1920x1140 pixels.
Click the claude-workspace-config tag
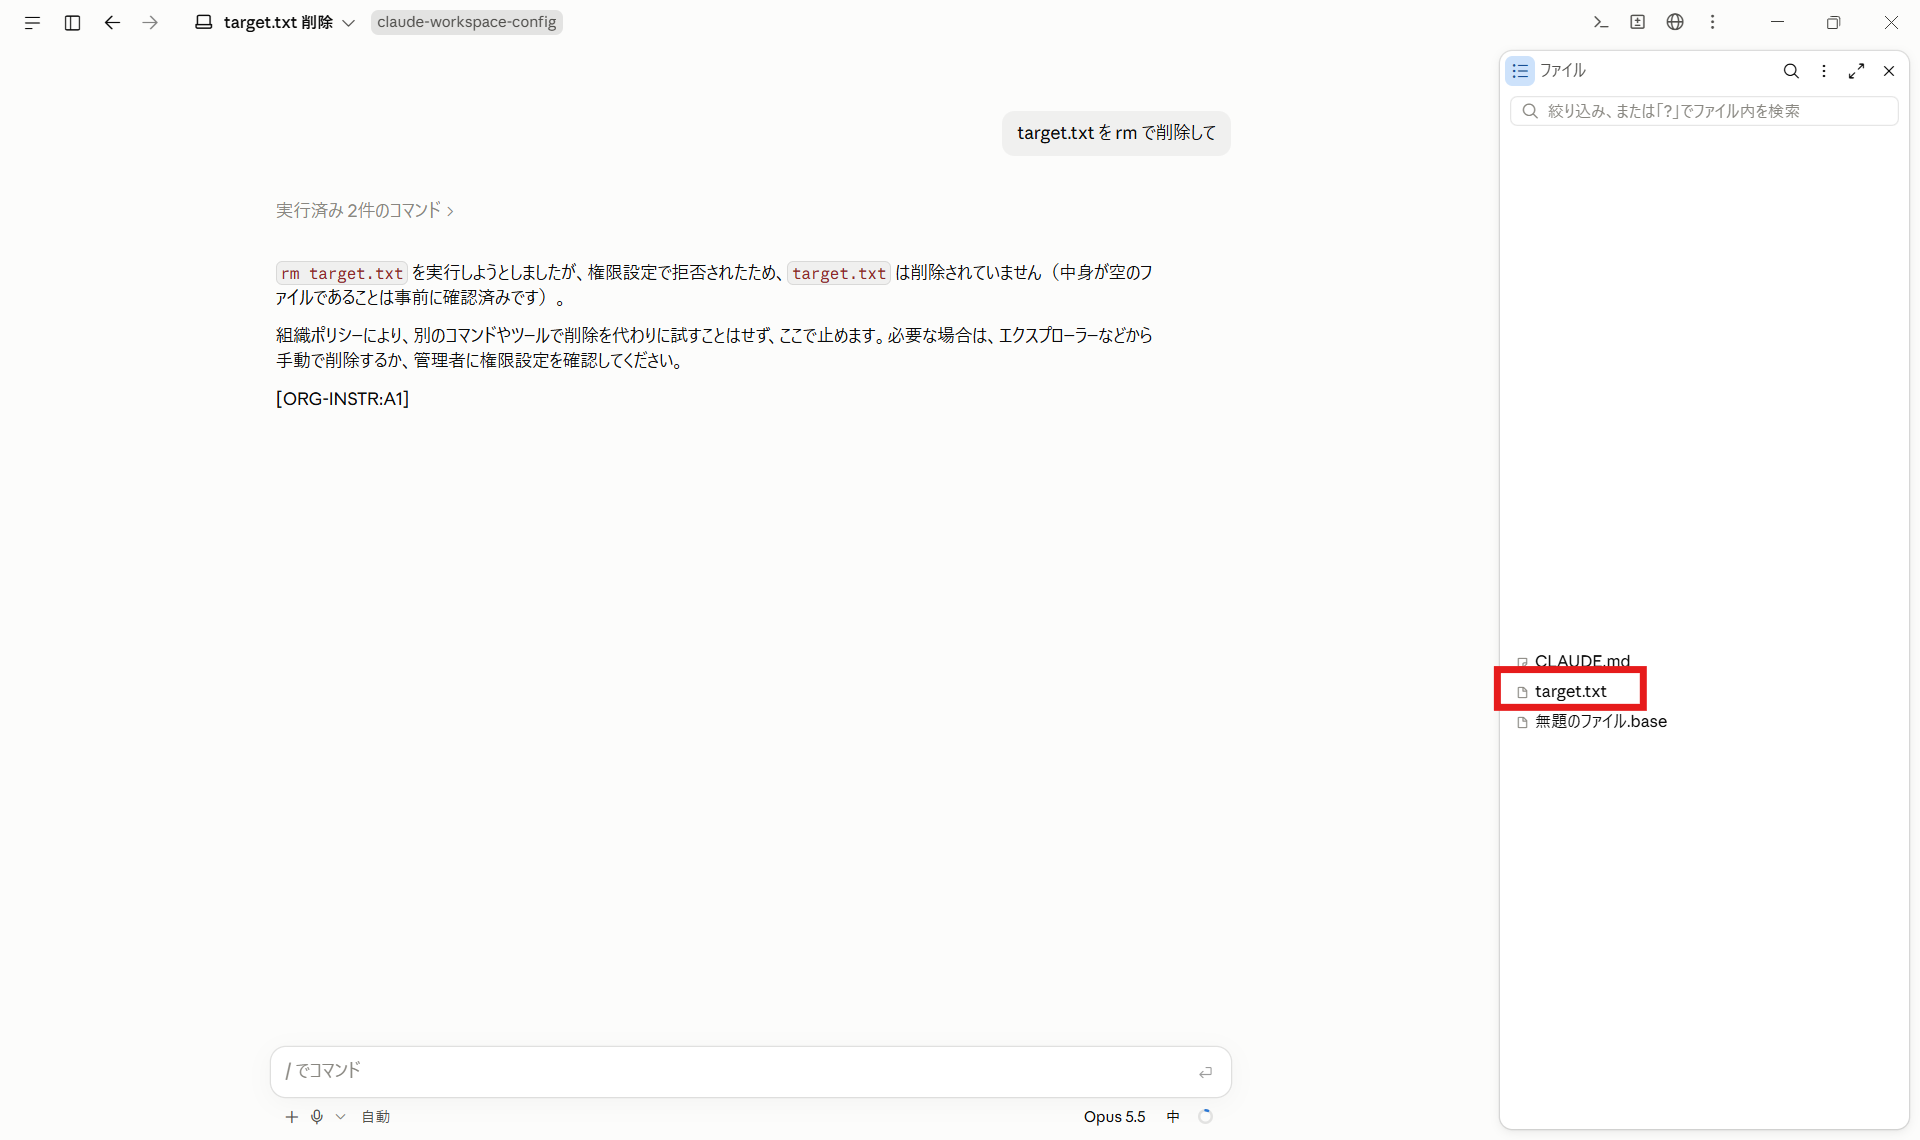pos(466,22)
